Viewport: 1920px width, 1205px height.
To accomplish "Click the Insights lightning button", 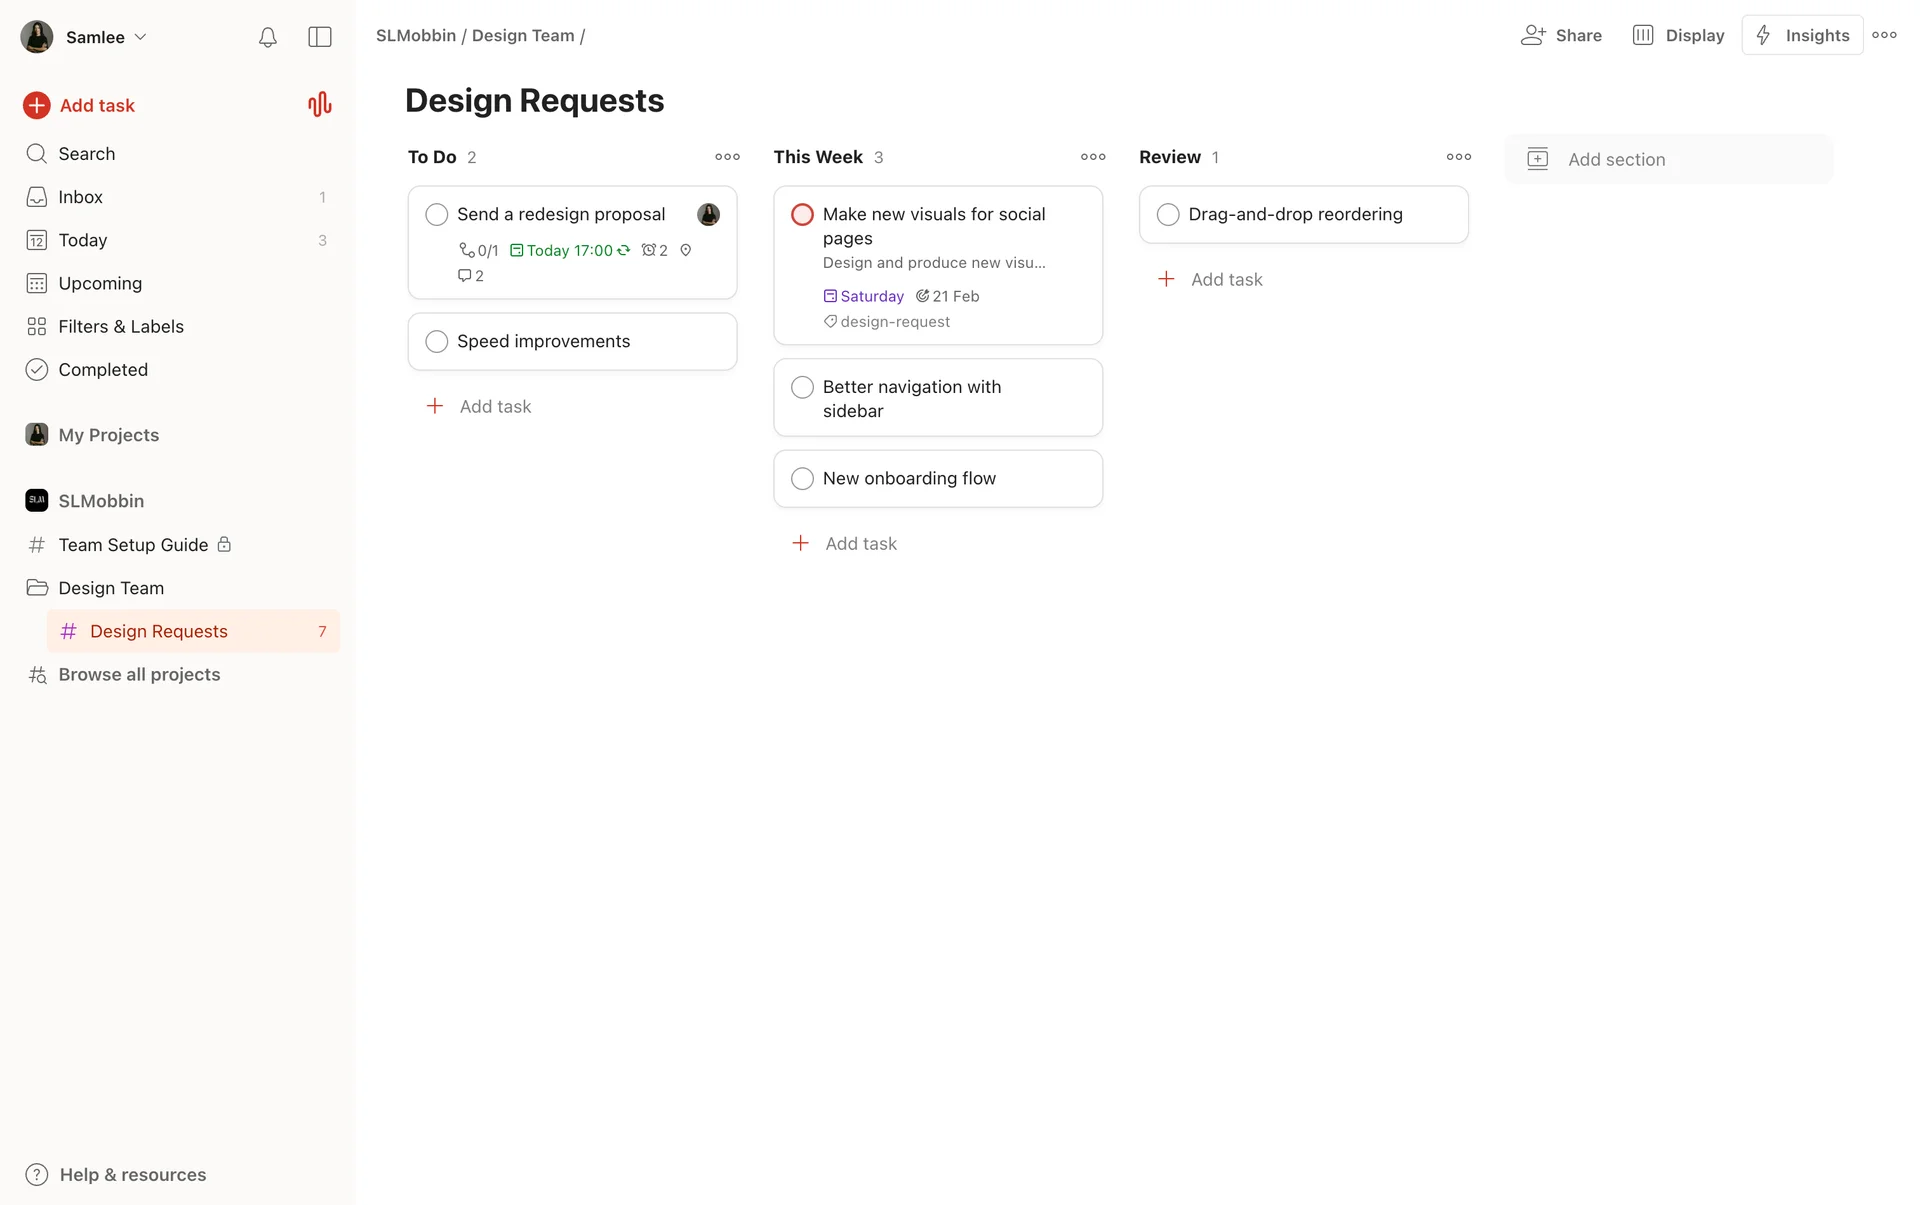I will [1802, 35].
